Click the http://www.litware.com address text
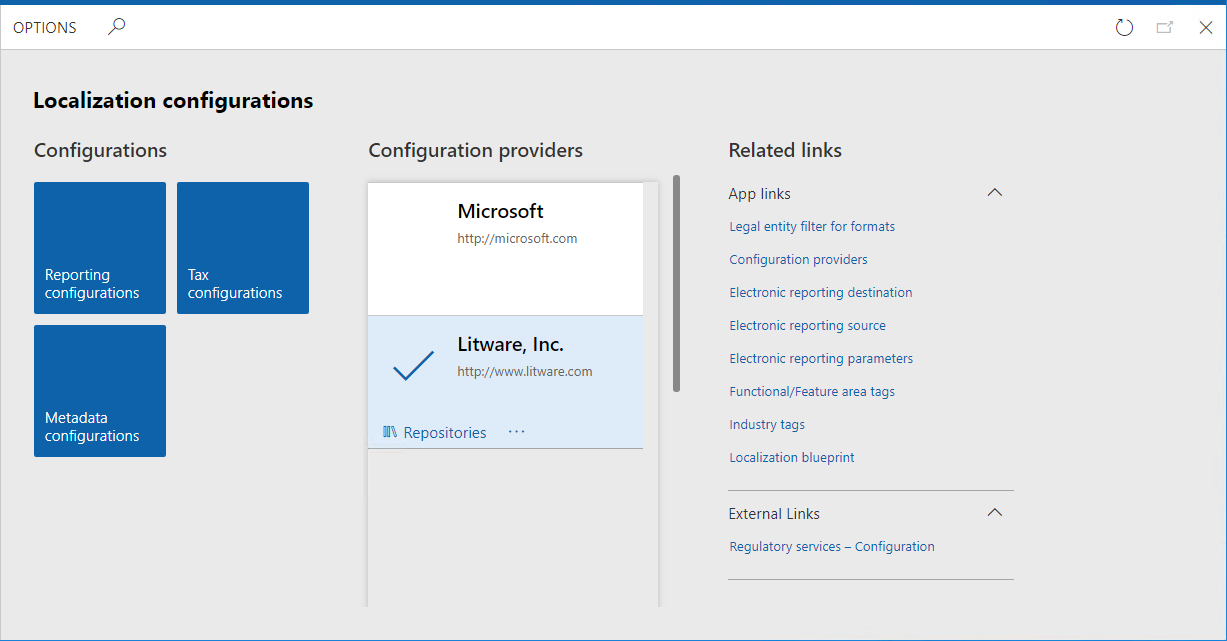This screenshot has width=1227, height=641. 525,372
